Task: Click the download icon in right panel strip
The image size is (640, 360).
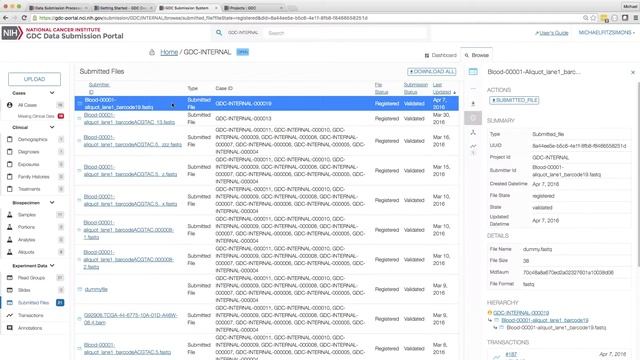Action: tap(473, 104)
